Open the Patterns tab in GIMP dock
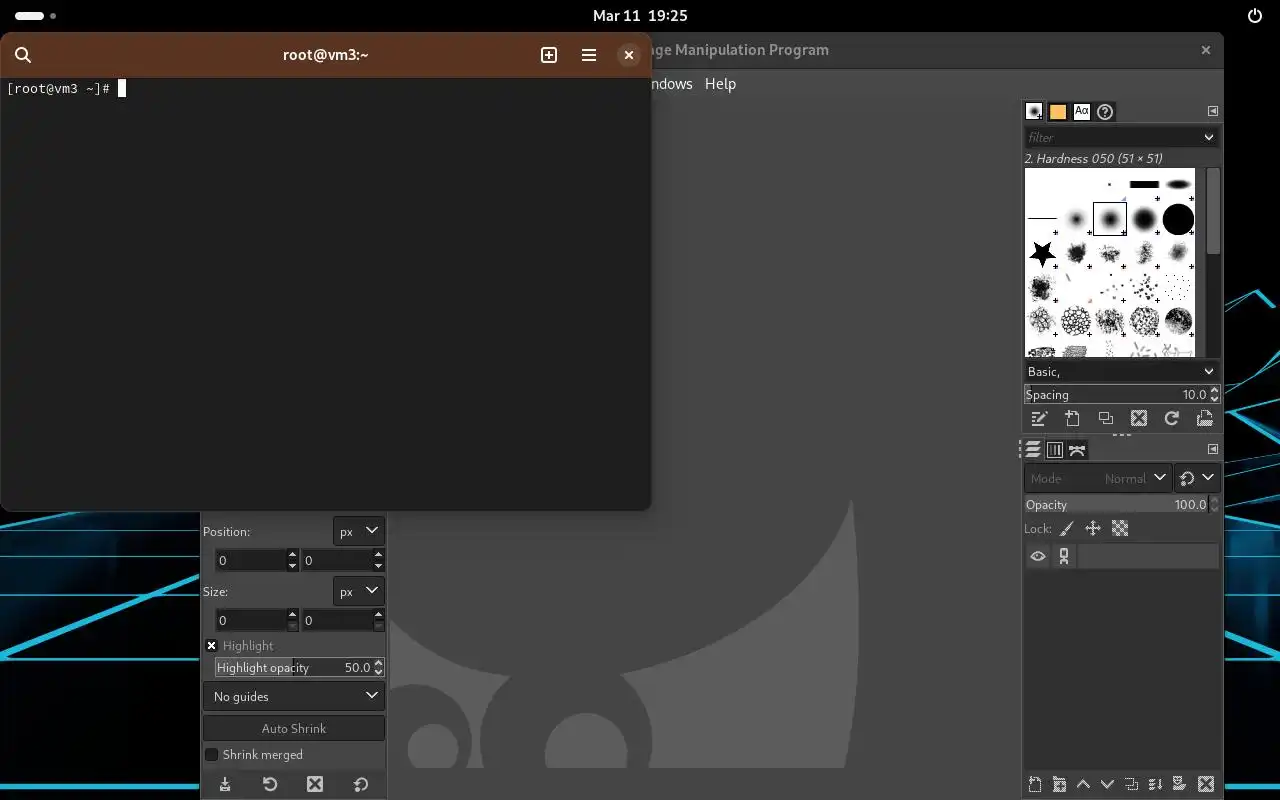Screen dimensions: 1280x800 click(1058, 111)
